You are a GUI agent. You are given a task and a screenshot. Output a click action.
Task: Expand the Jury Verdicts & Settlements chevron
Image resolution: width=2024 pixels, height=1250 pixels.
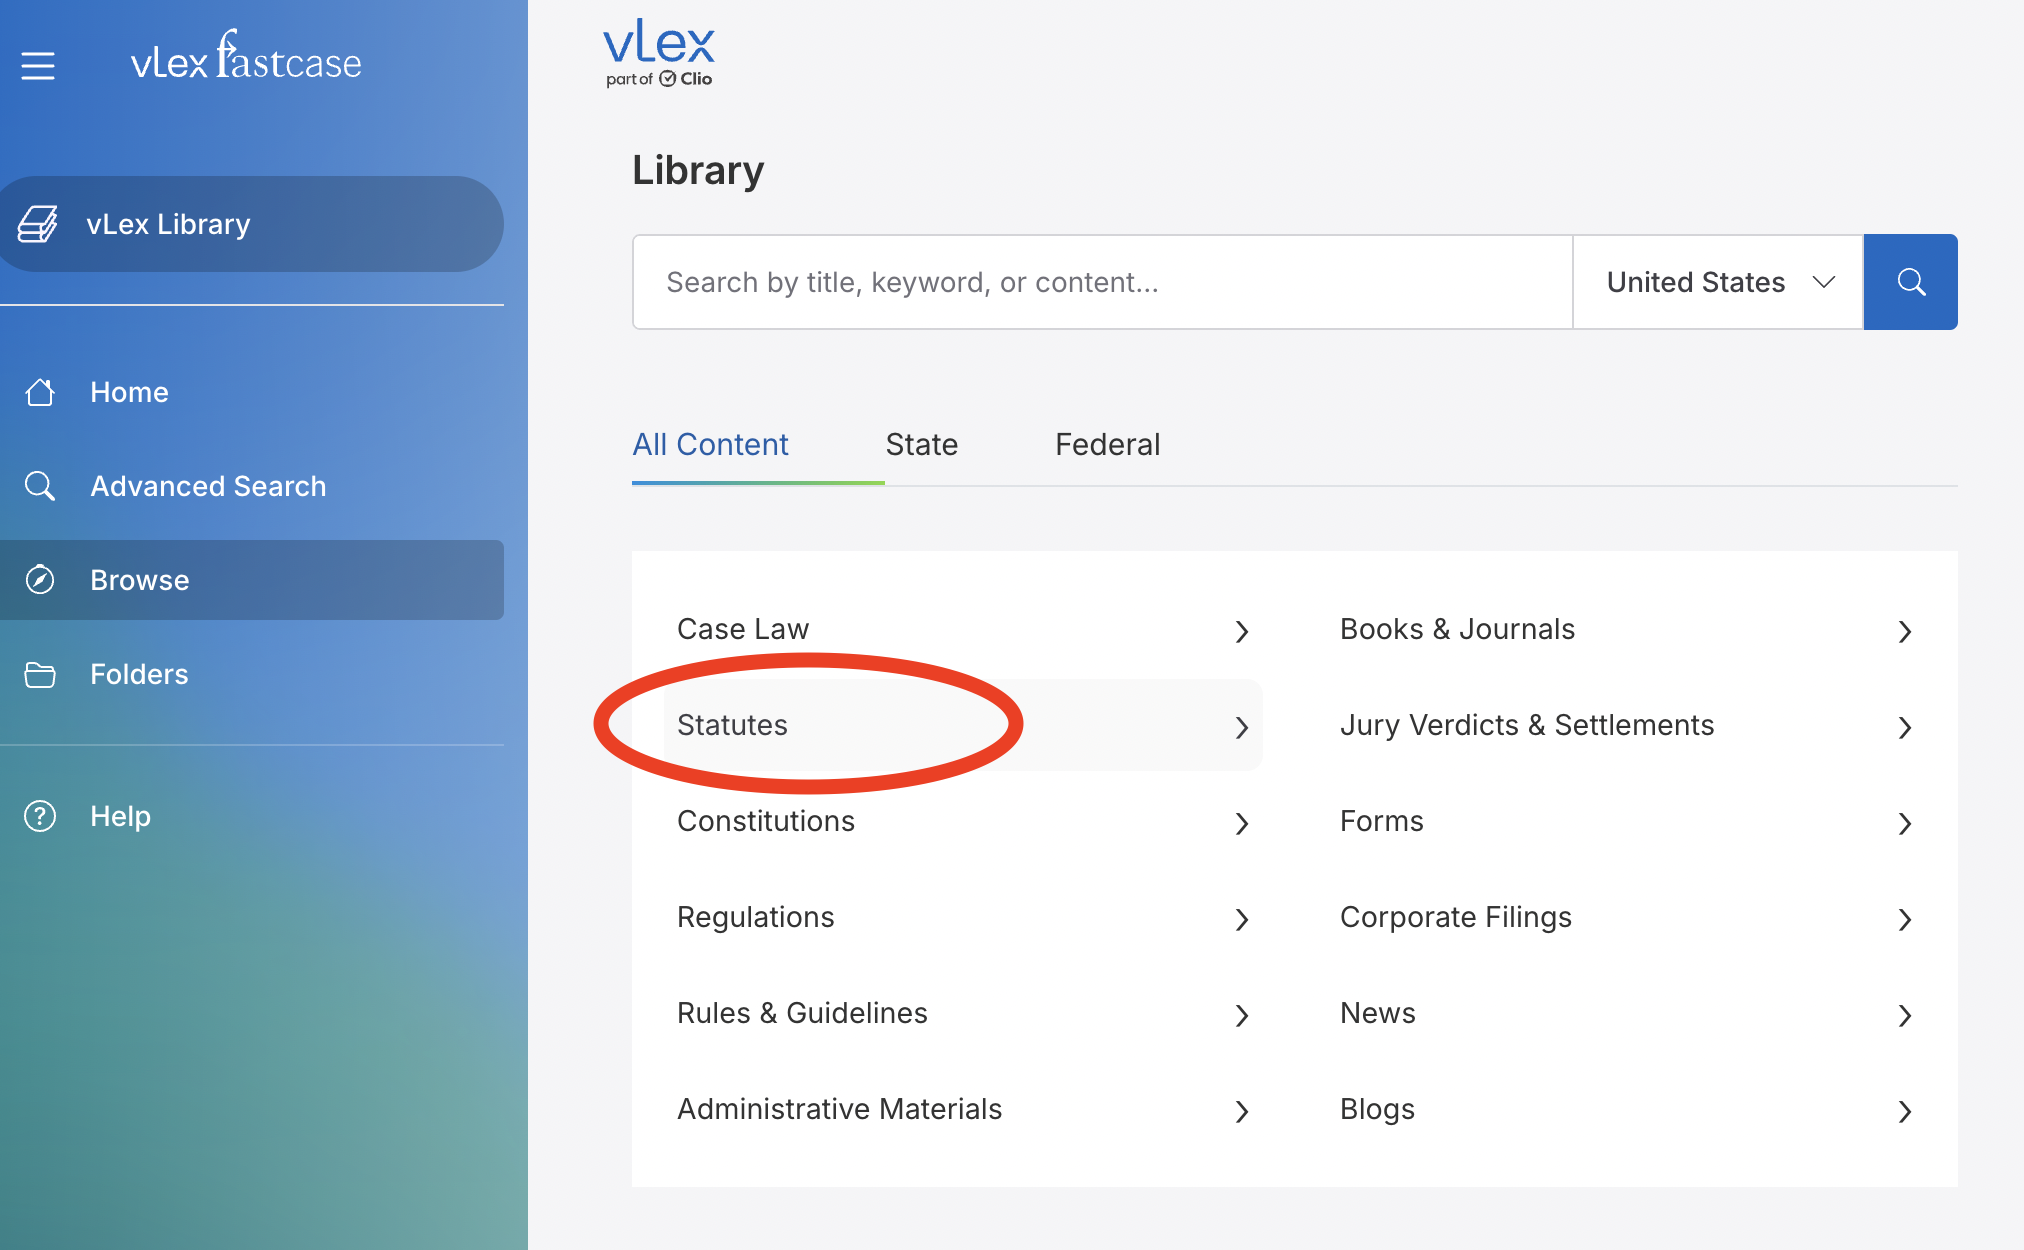1905,727
